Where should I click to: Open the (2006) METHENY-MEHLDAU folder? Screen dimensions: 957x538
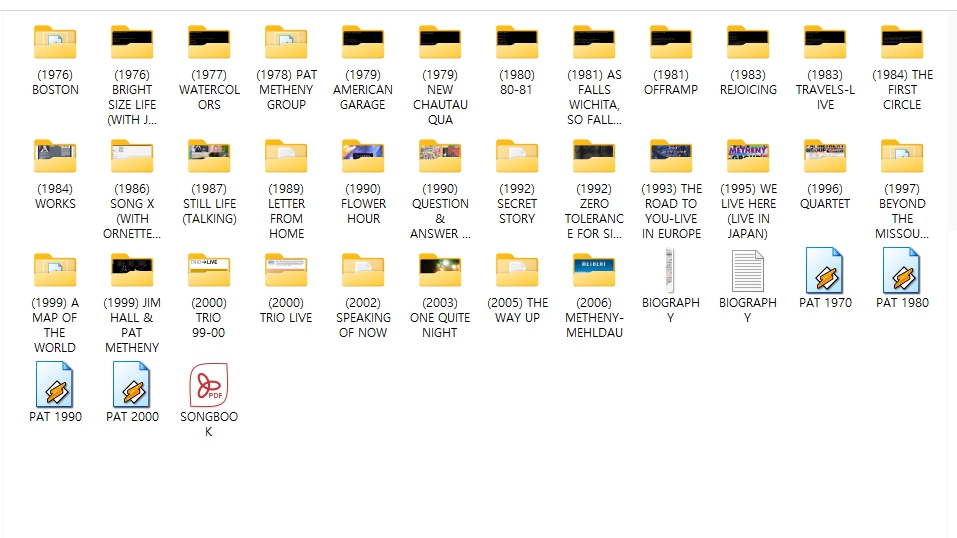click(594, 271)
